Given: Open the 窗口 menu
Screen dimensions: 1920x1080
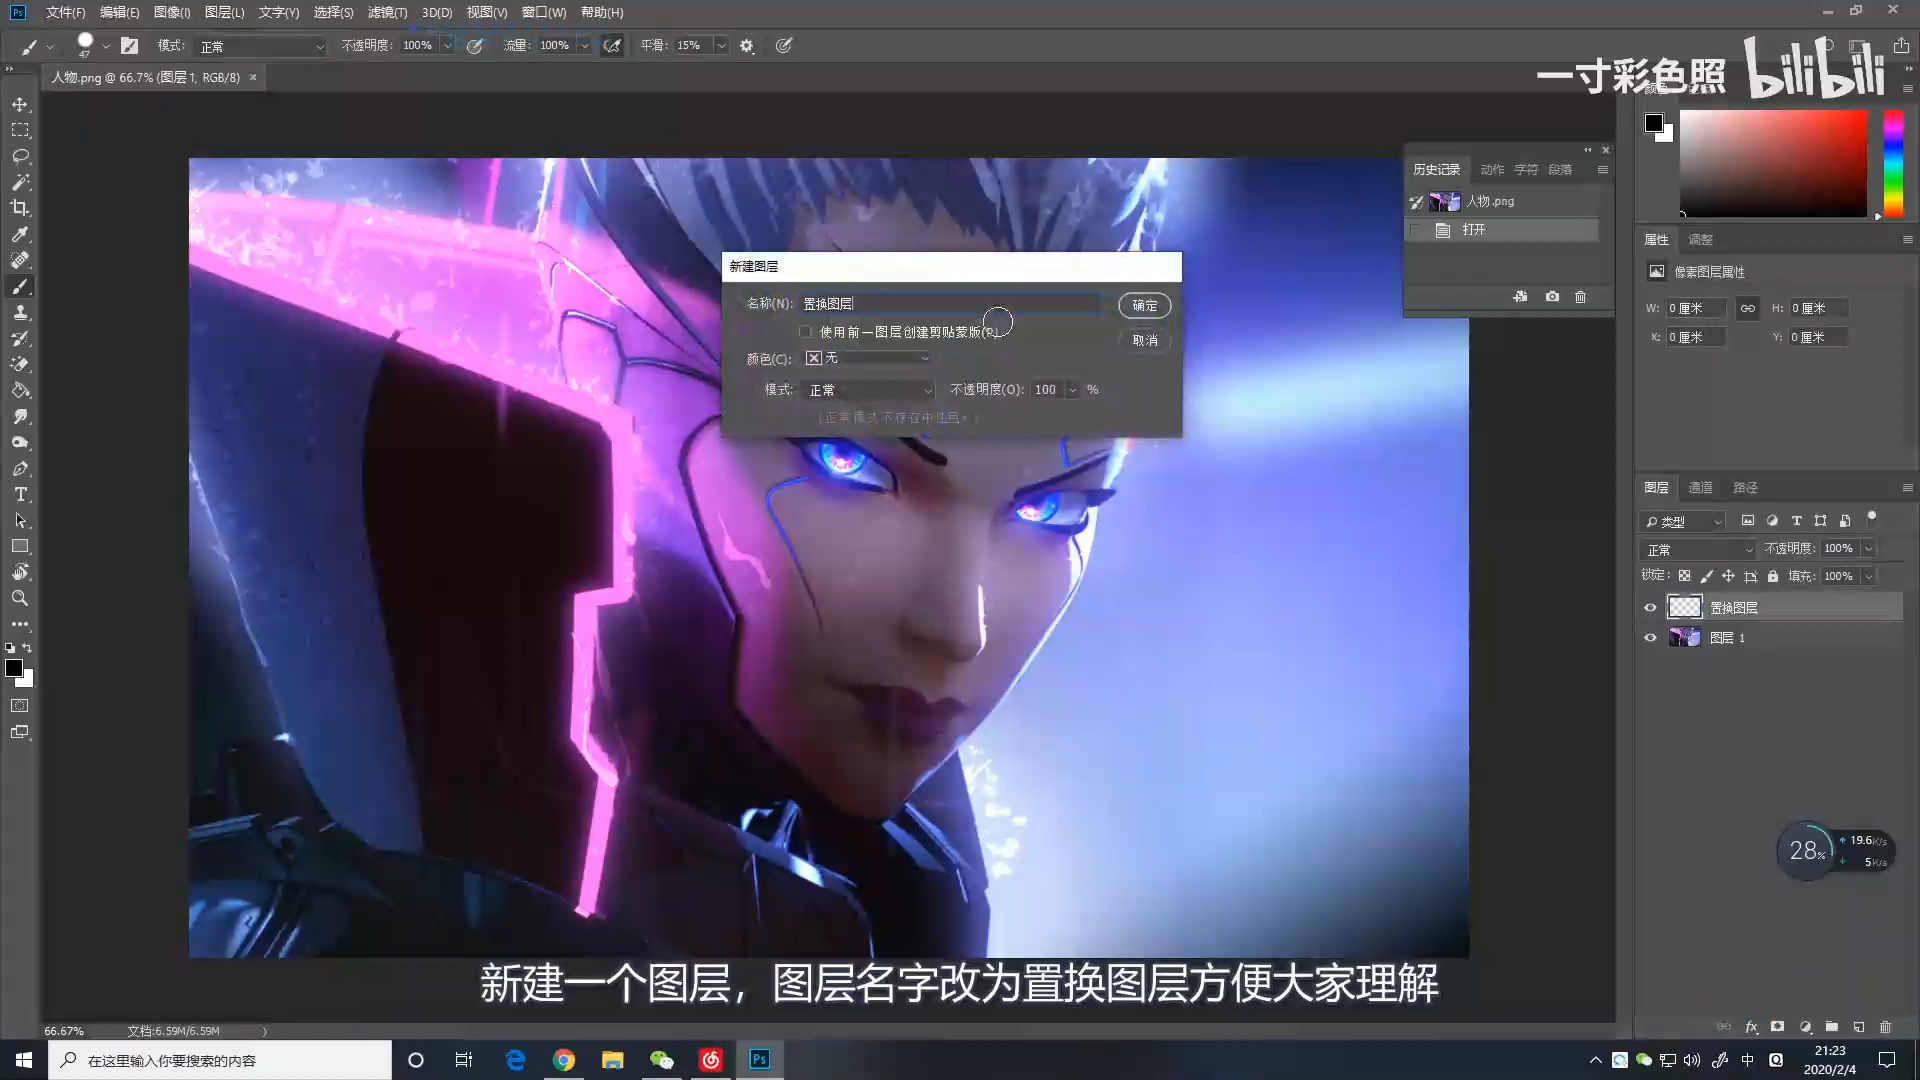Looking at the screenshot, I should coord(544,12).
